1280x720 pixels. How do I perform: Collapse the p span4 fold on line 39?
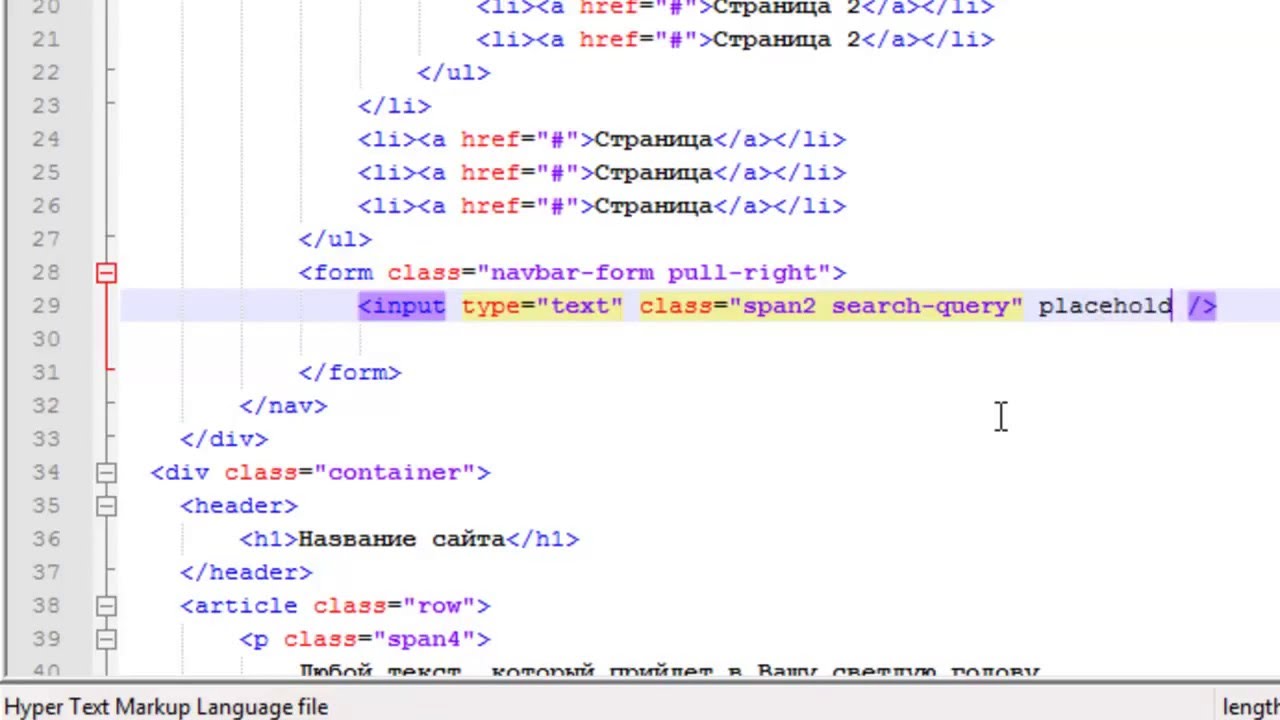[106, 639]
